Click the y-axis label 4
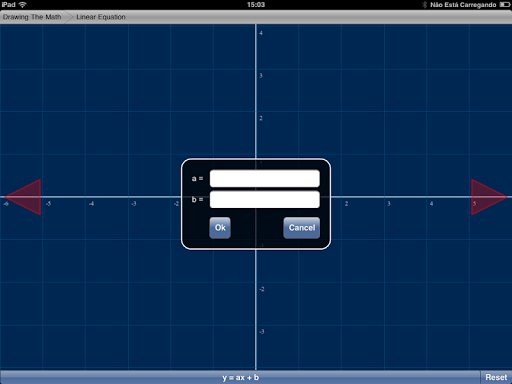This screenshot has width=512, height=384. (261, 33)
